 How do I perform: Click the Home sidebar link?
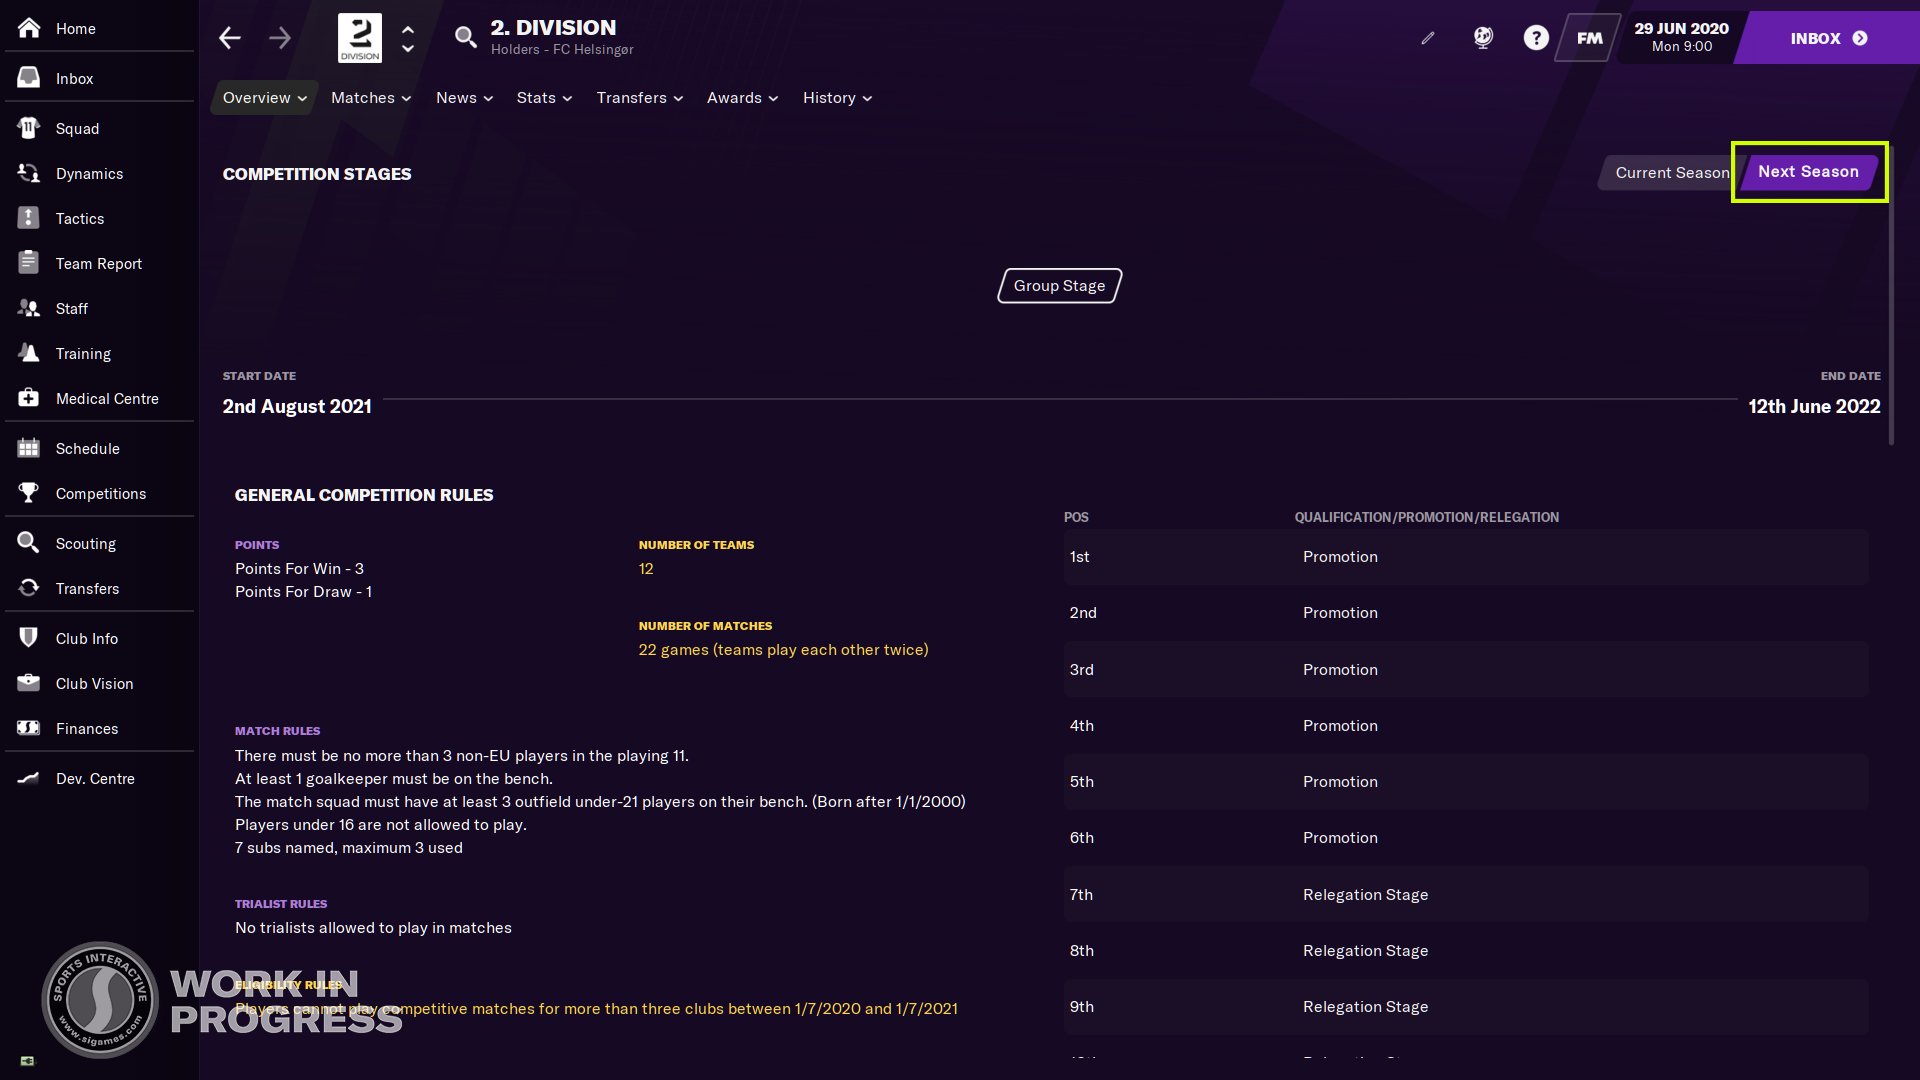click(x=76, y=28)
